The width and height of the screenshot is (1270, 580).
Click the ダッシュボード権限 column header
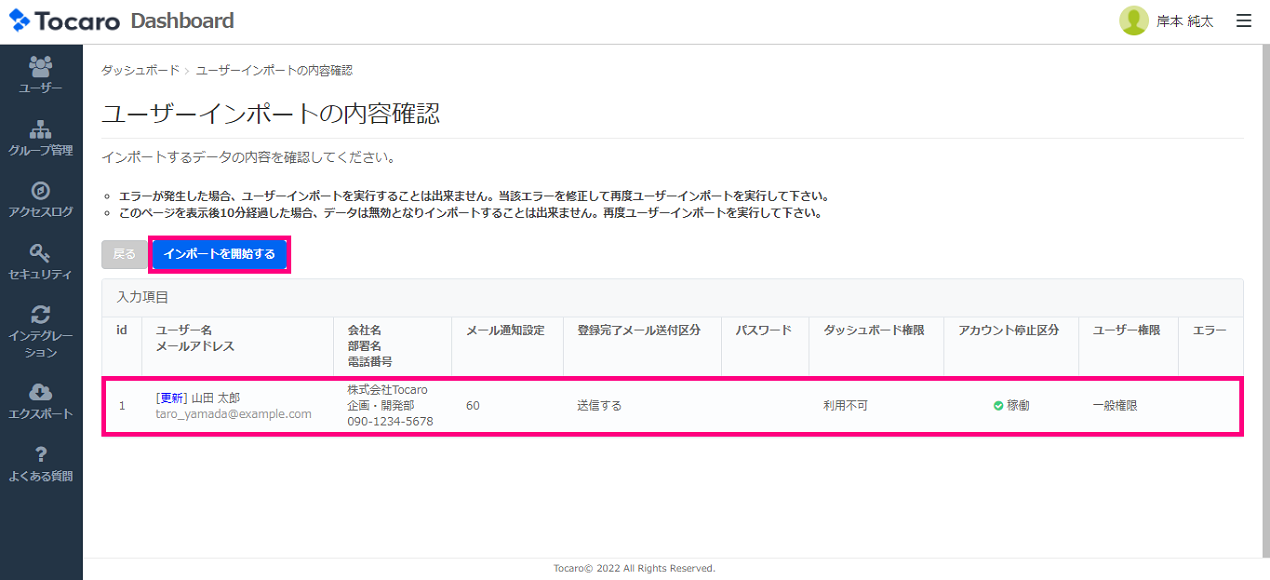873,331
